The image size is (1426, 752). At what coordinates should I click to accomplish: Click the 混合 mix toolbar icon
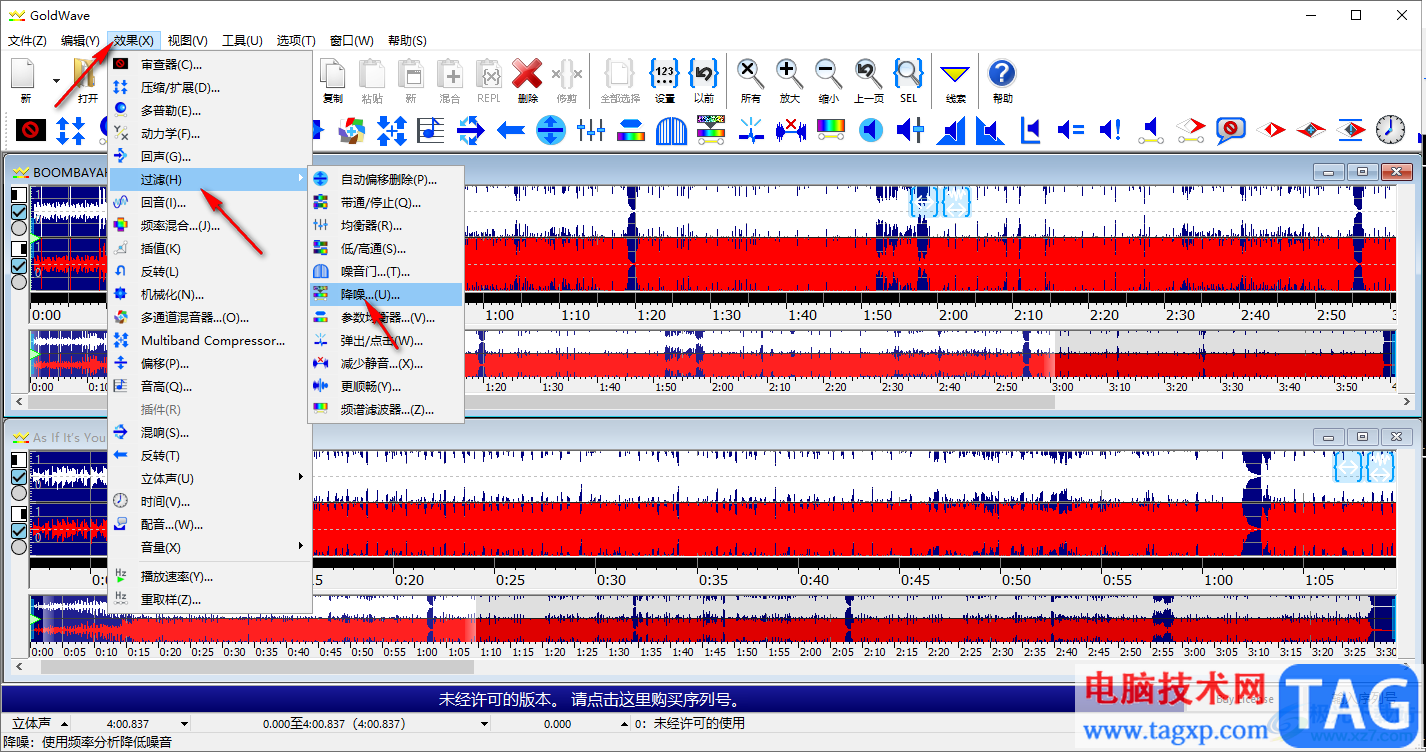tap(450, 80)
